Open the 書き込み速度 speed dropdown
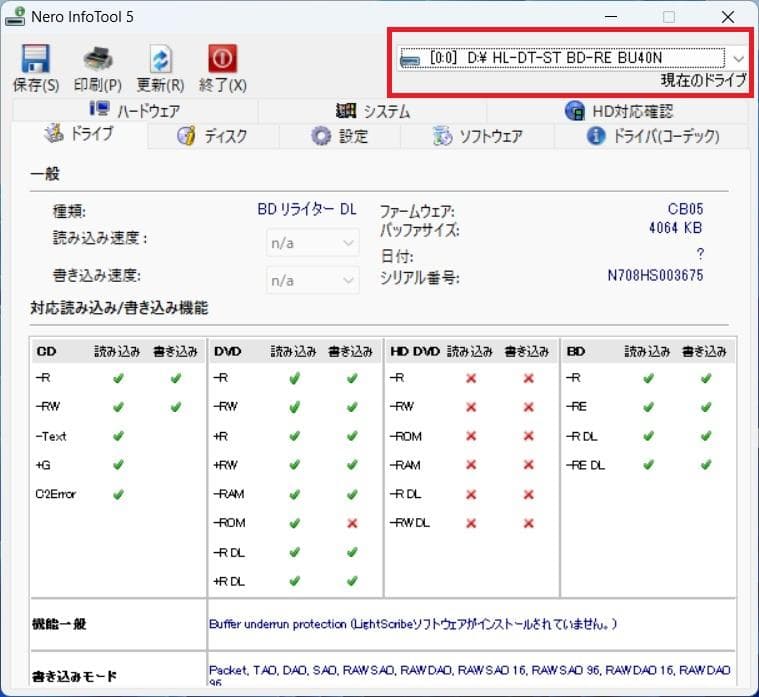This screenshot has height=697, width=759. [313, 280]
